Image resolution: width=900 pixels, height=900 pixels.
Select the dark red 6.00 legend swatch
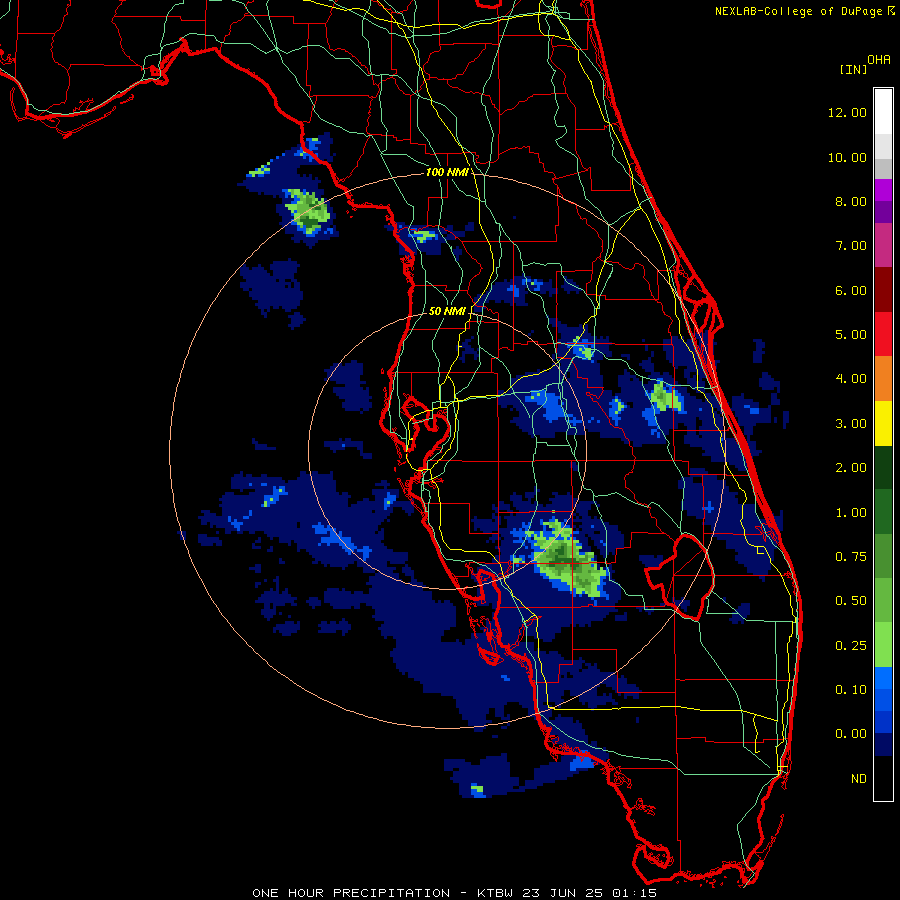883,290
